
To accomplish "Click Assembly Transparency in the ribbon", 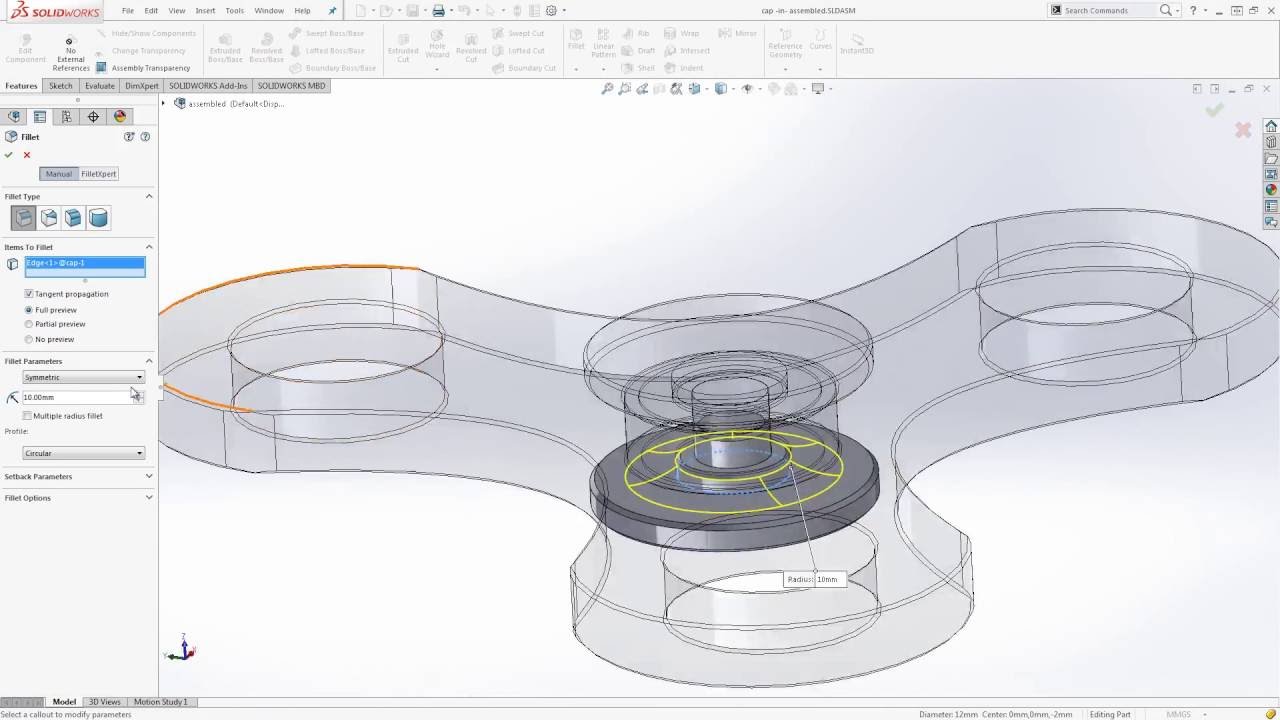I will (143, 68).
